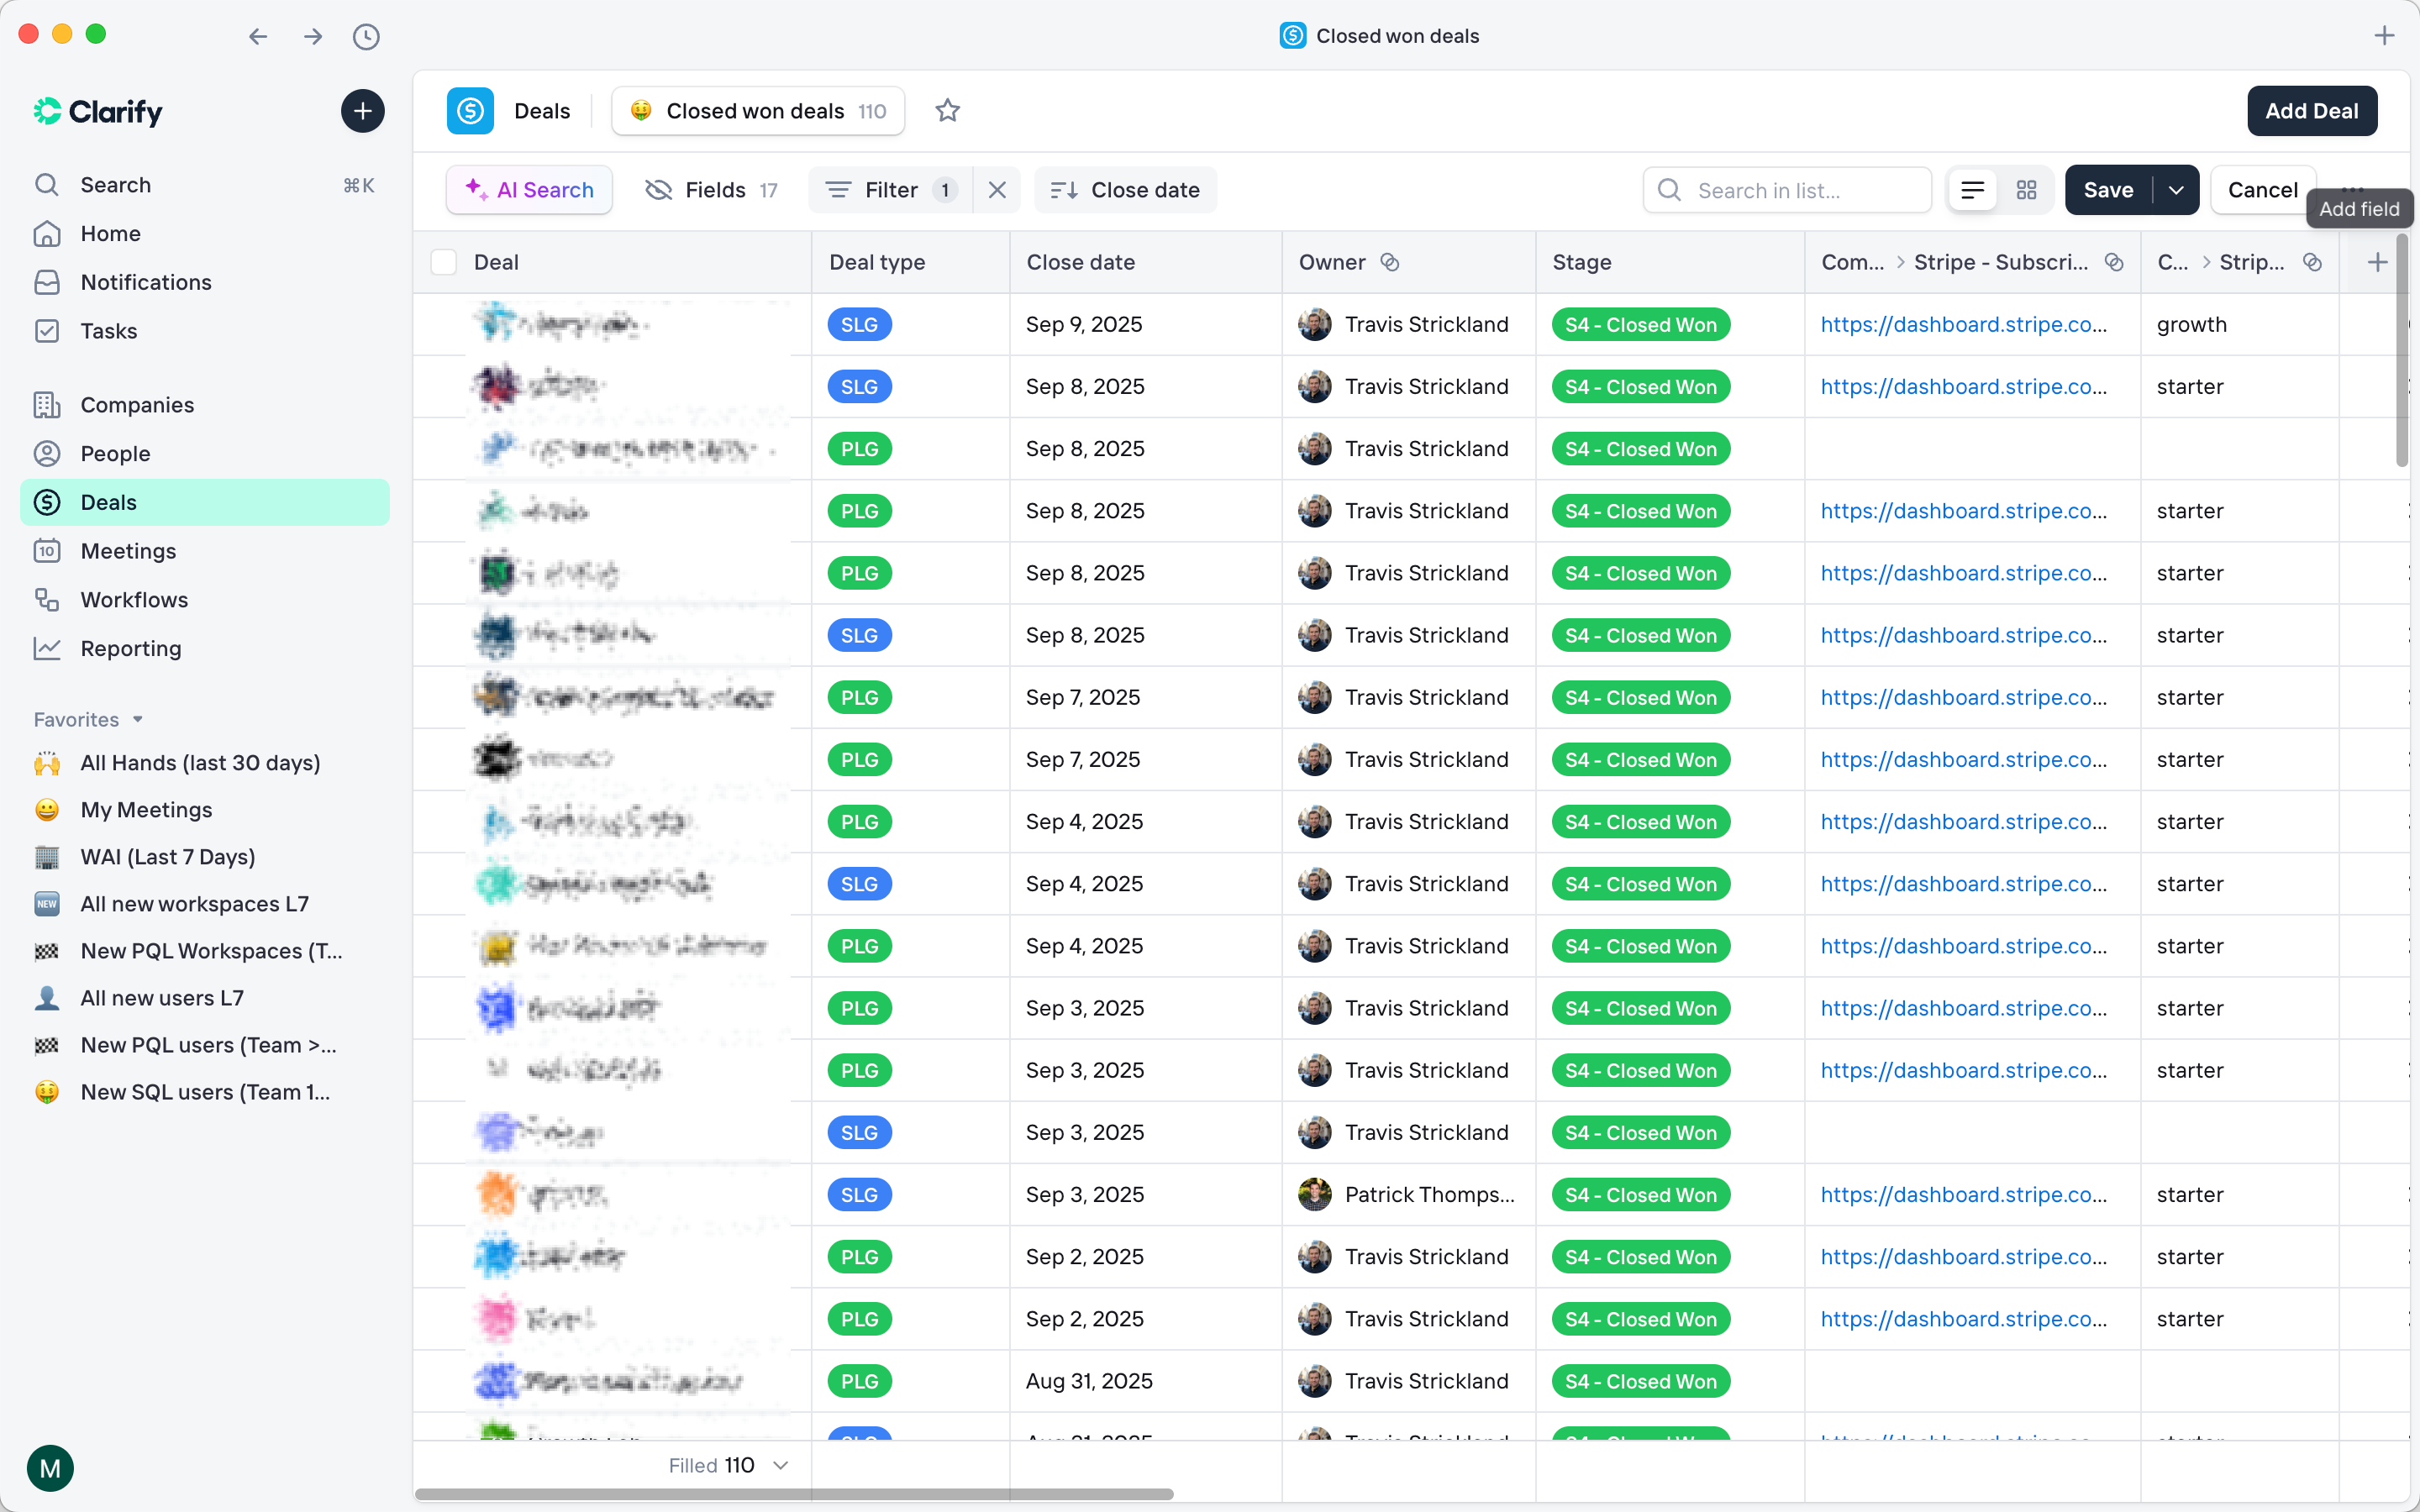2420x1512 pixels.
Task: Open WAI (Last 7 Days) favorite
Action: coord(205,857)
